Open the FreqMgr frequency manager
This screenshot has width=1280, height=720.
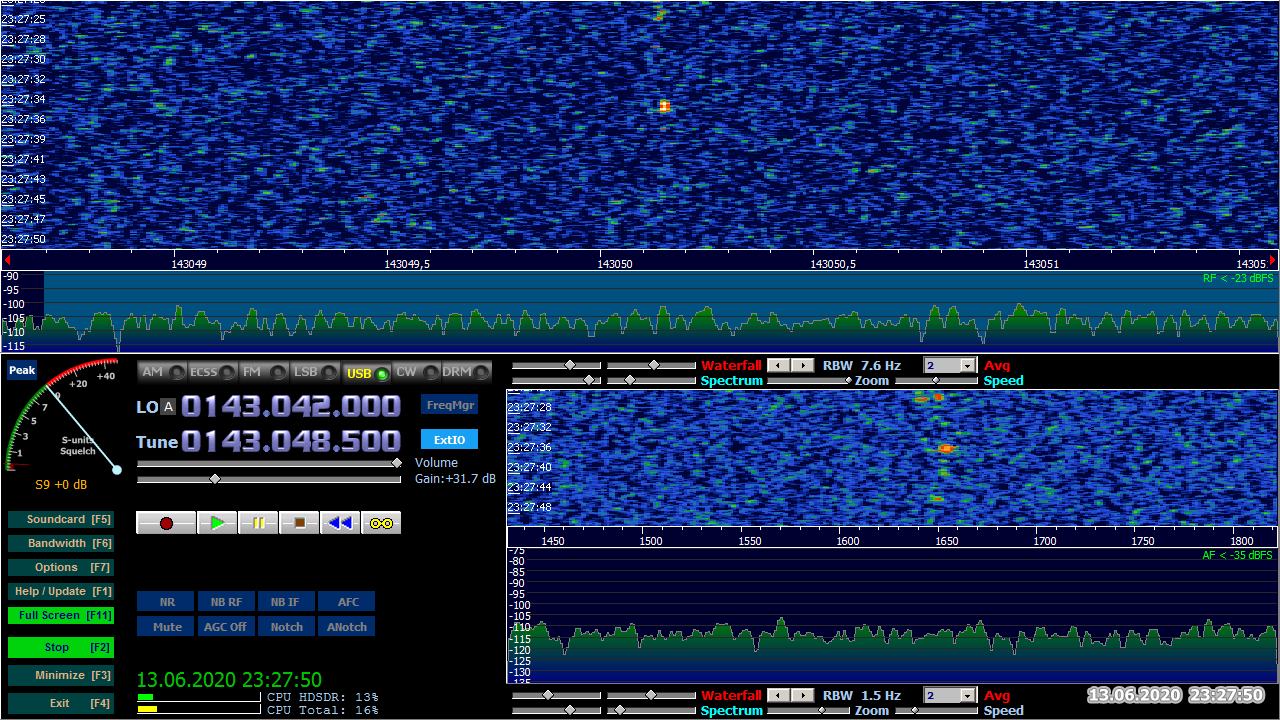tap(449, 405)
